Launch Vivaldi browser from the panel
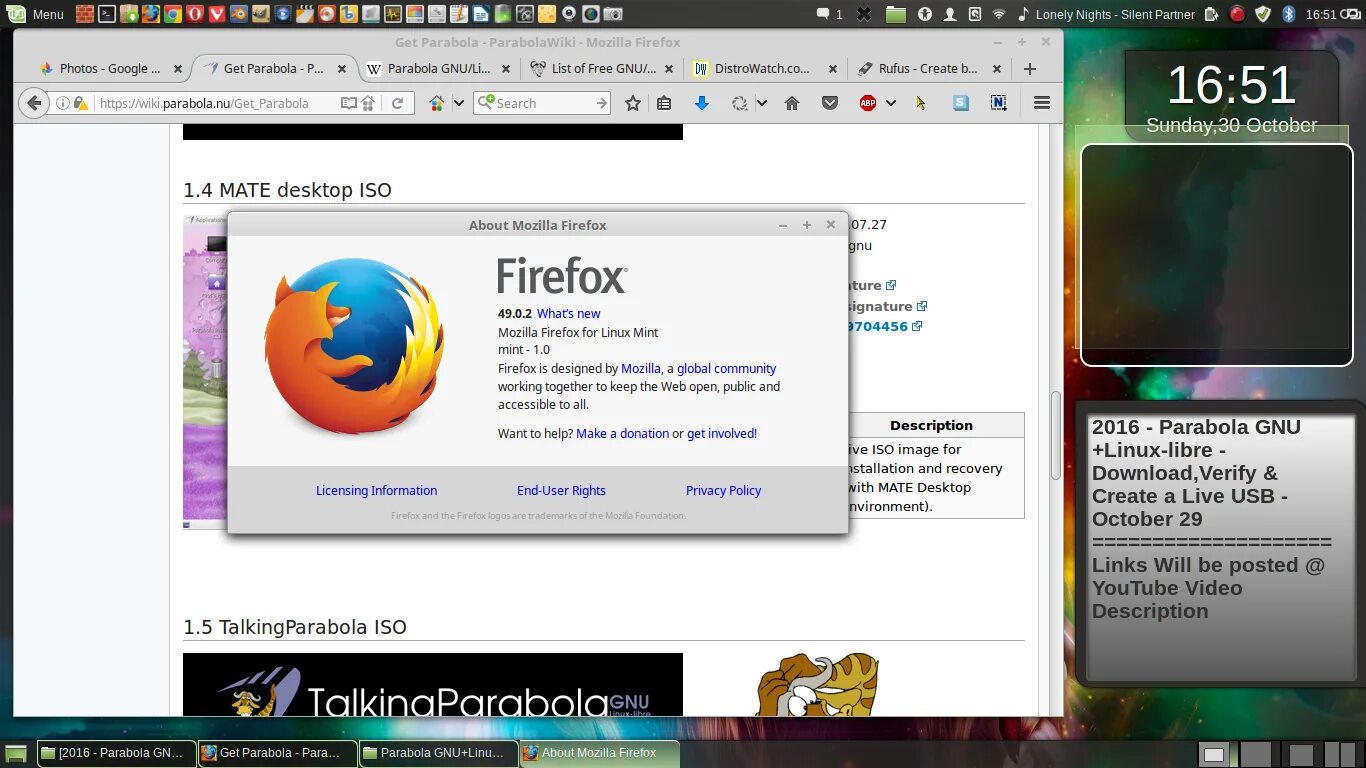Image resolution: width=1366 pixels, height=768 pixels. pyautogui.click(x=216, y=14)
